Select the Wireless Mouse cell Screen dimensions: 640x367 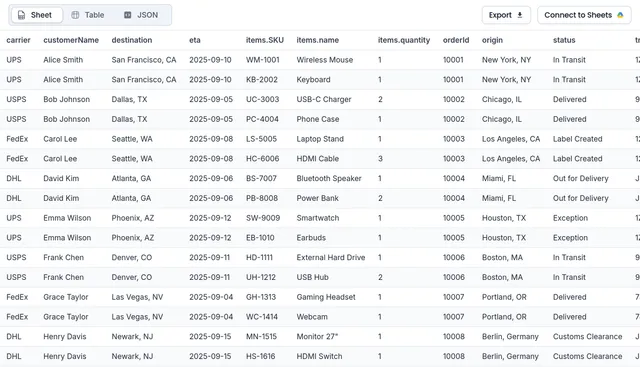(324, 60)
